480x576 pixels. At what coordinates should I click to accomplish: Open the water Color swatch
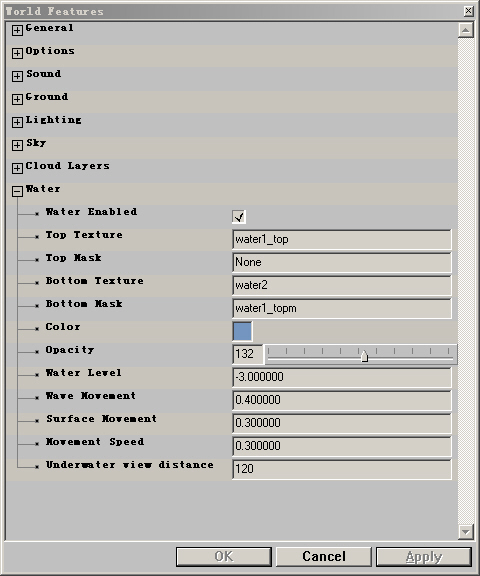click(242, 331)
